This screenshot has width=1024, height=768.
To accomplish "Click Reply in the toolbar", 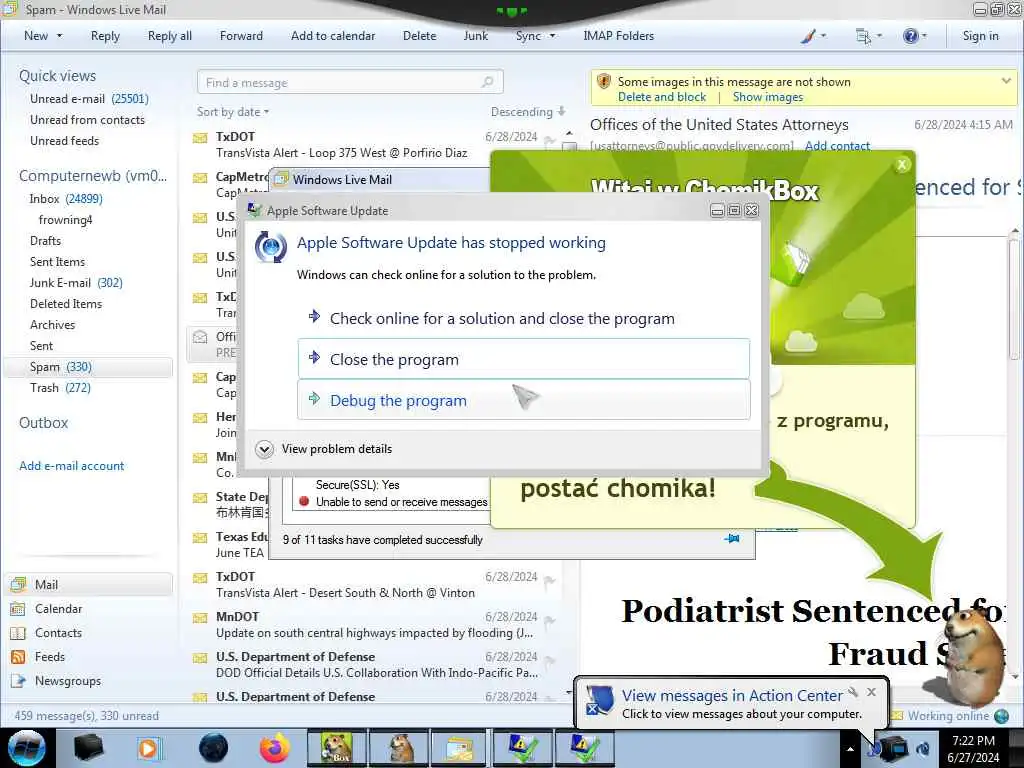I will [x=105, y=36].
